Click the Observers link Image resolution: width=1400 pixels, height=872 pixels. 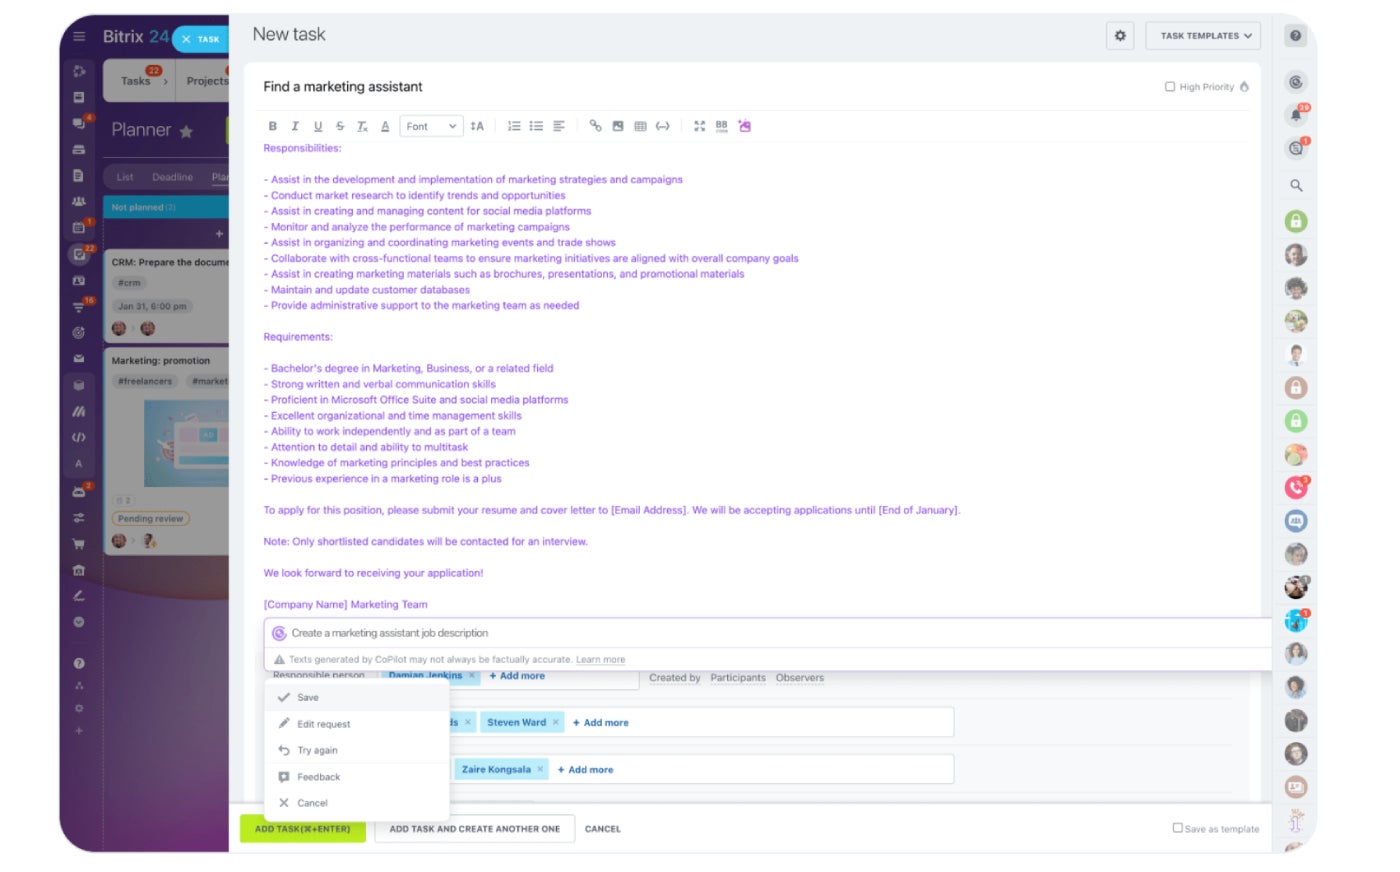[x=800, y=678]
